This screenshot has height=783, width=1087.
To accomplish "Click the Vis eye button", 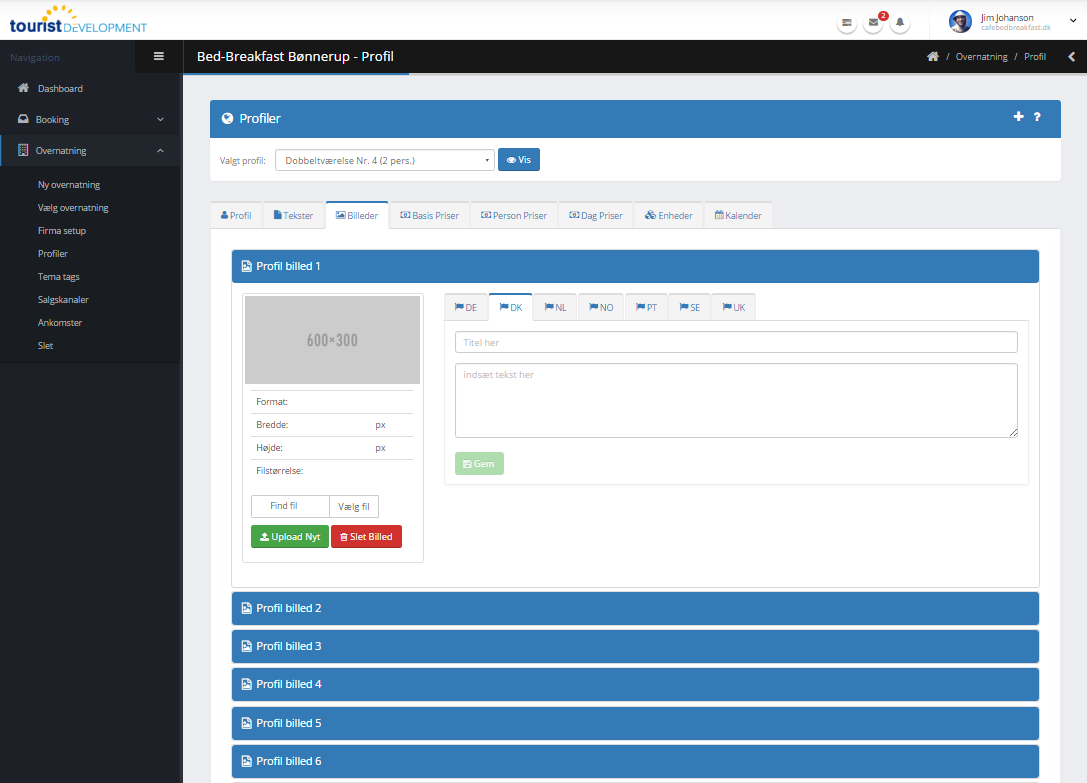I will point(518,160).
